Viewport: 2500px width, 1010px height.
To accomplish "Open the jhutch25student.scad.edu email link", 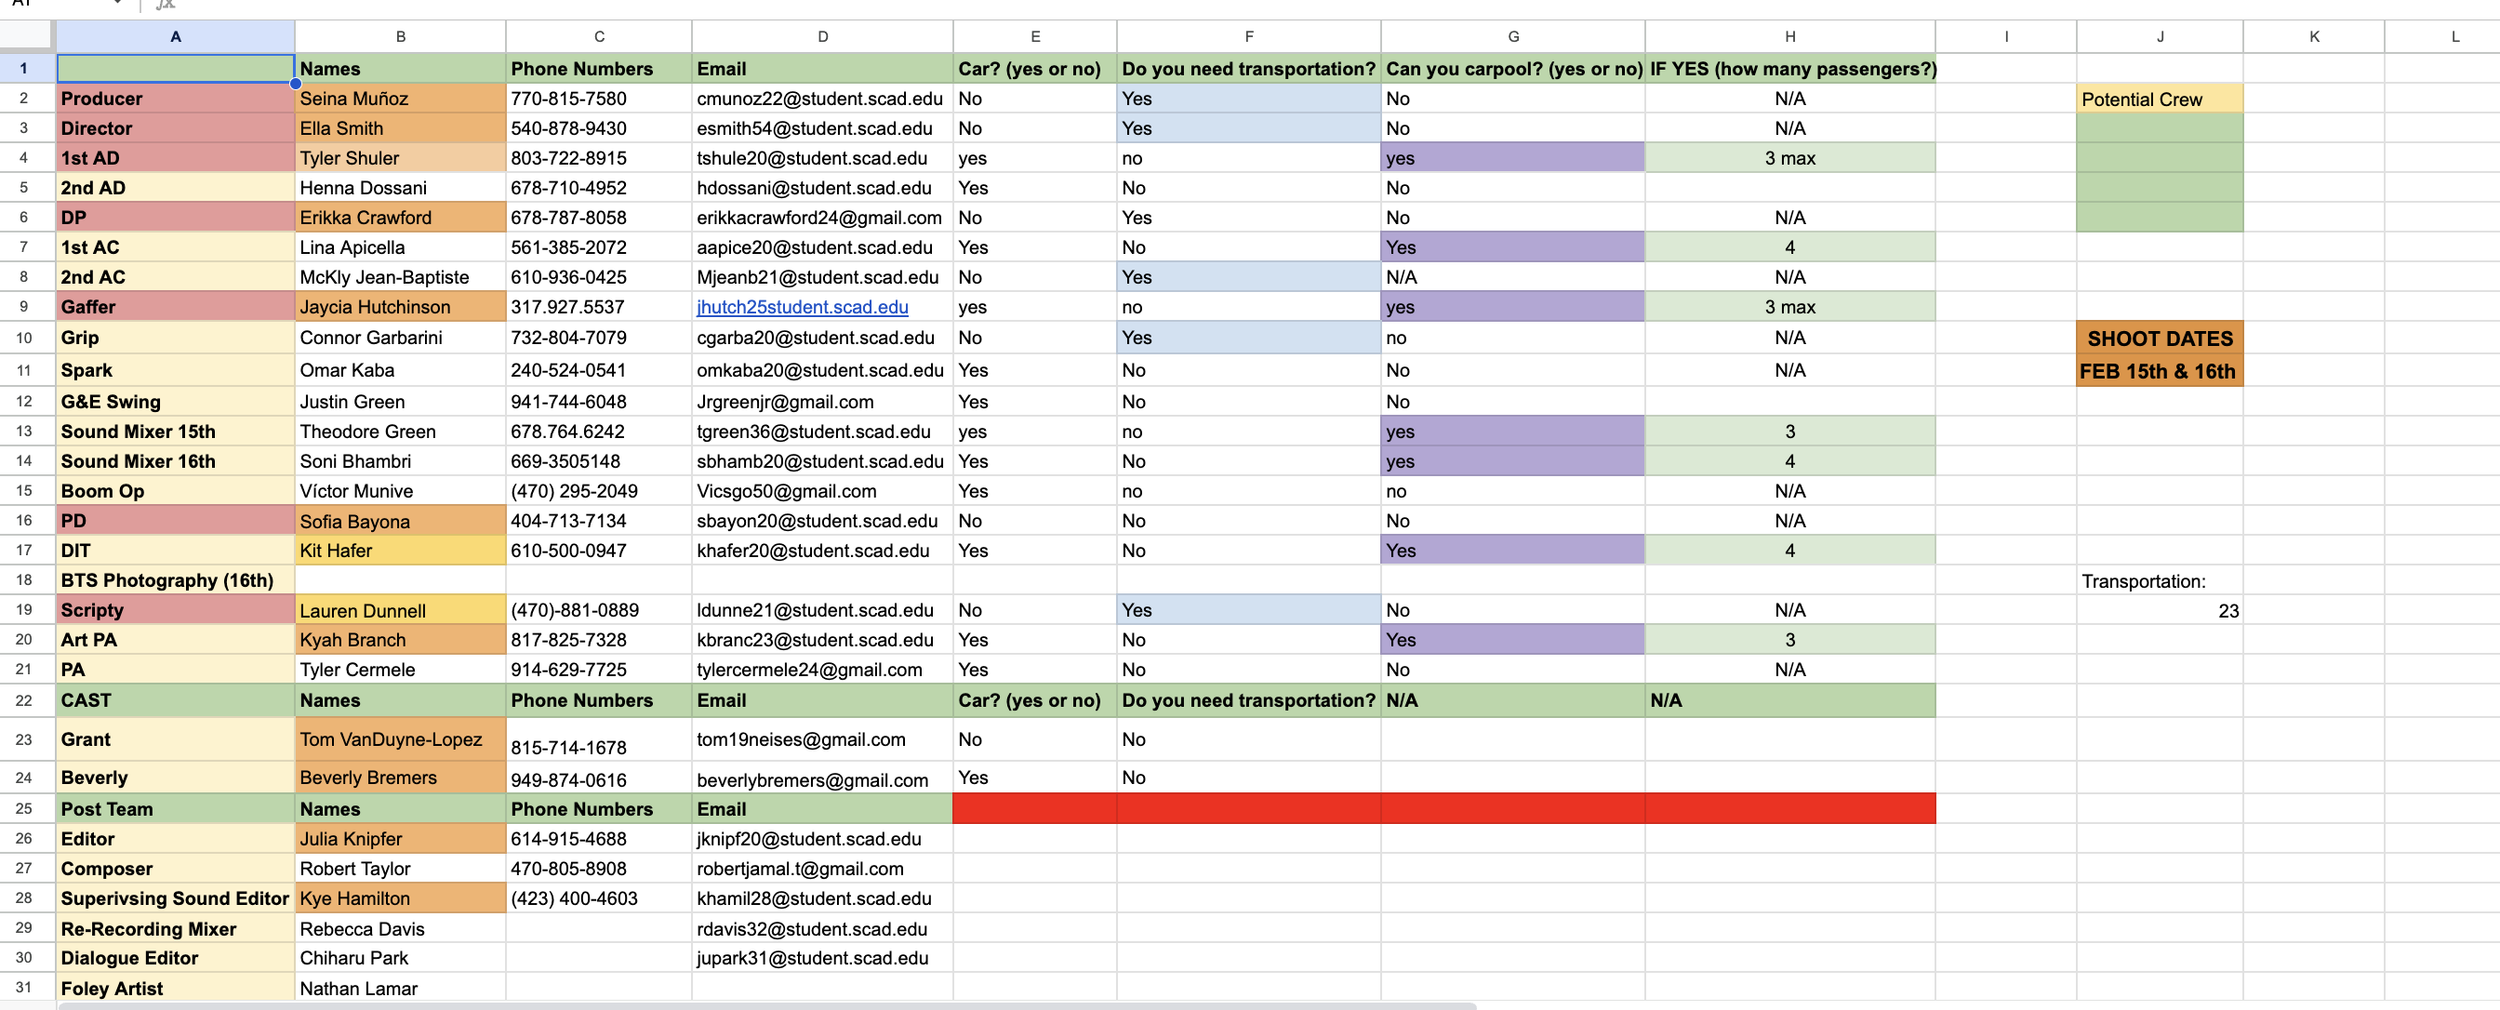I will tap(802, 307).
